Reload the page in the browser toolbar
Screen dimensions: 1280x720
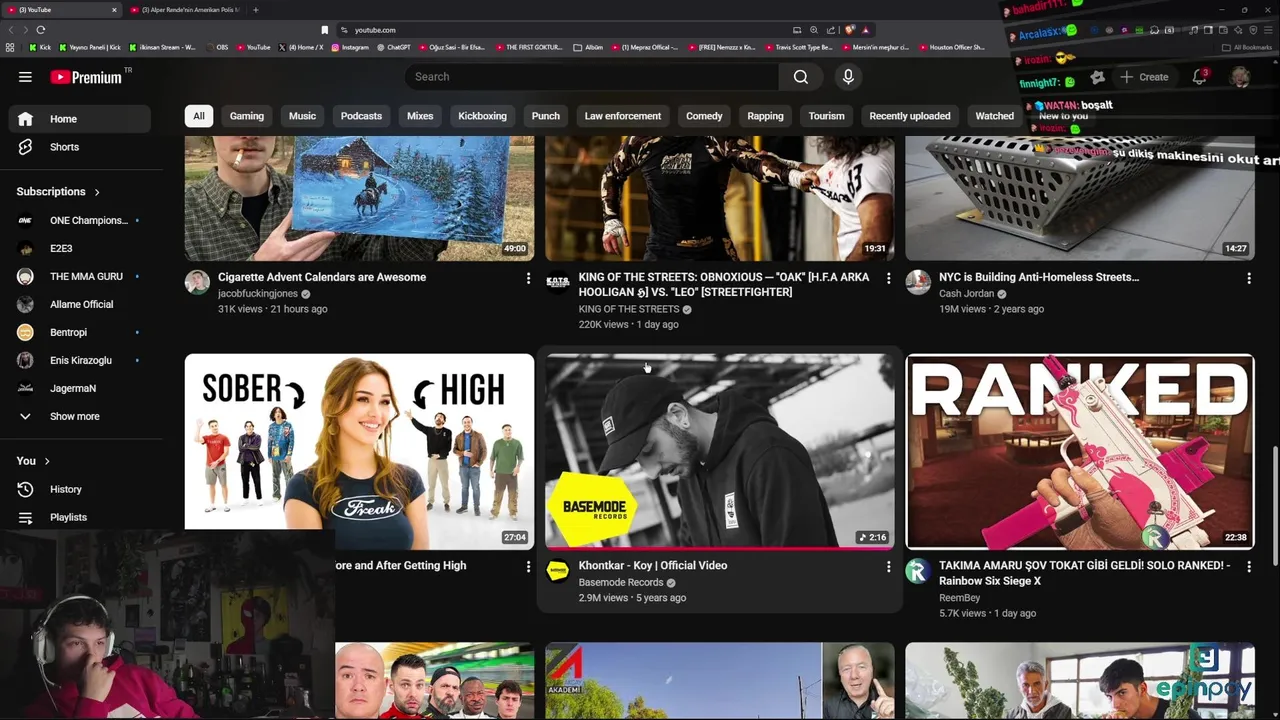point(41,30)
